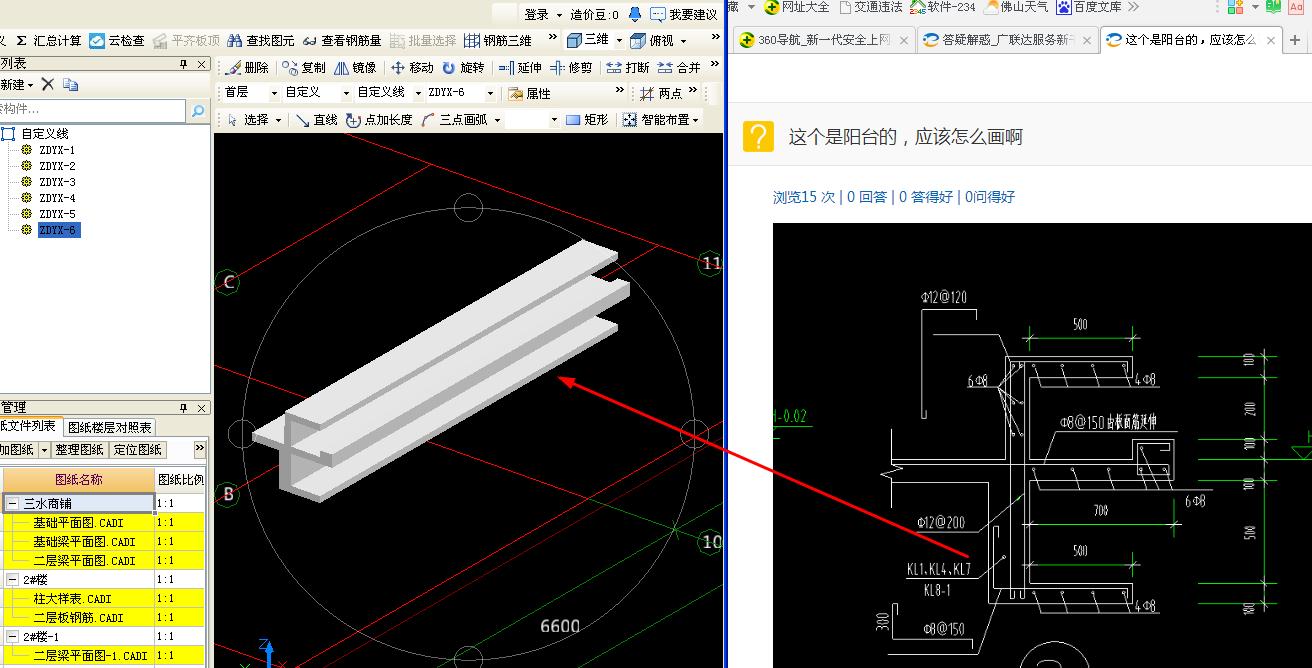Switch to 图纸楼层对照表 tab
This screenshot has height=668, width=1312.
(109, 427)
